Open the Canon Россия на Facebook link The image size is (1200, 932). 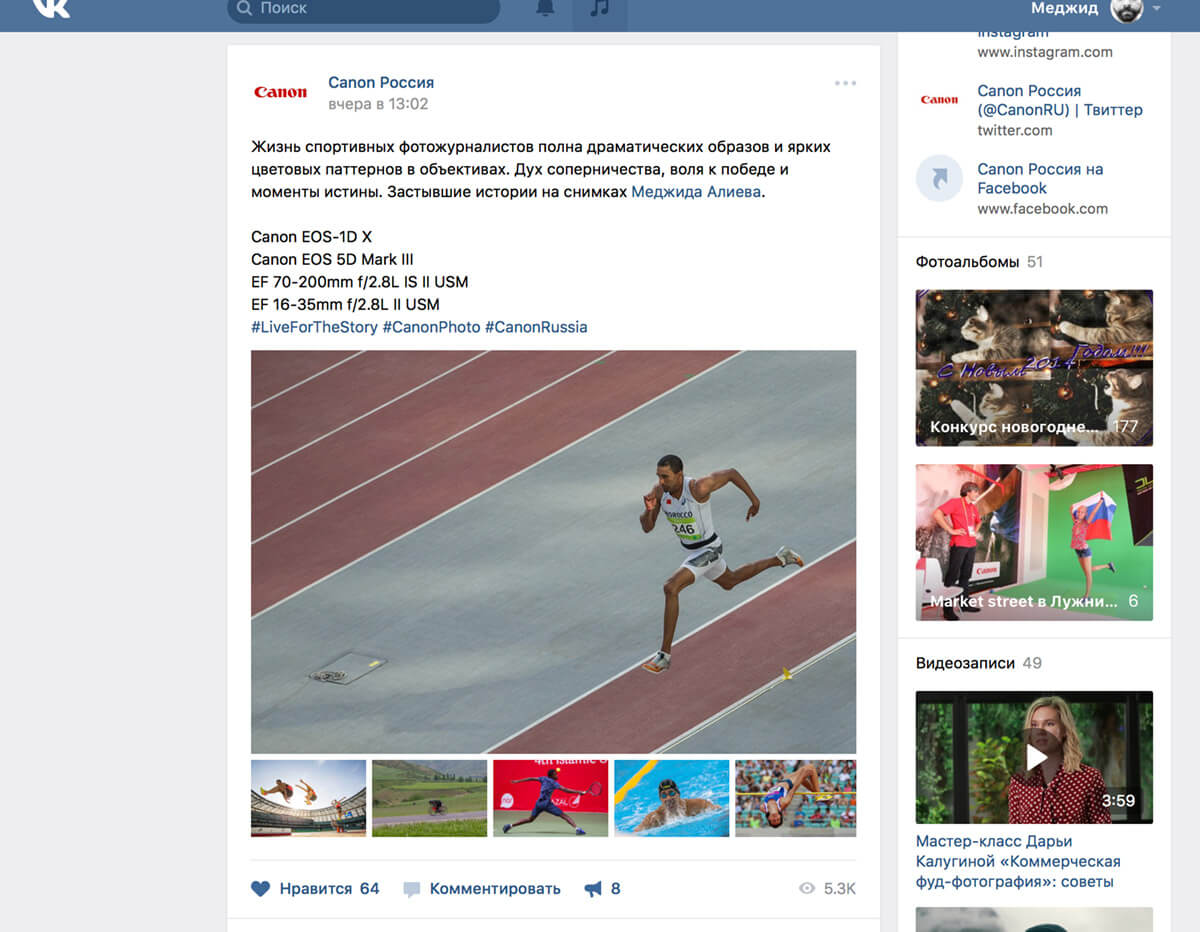click(1040, 178)
